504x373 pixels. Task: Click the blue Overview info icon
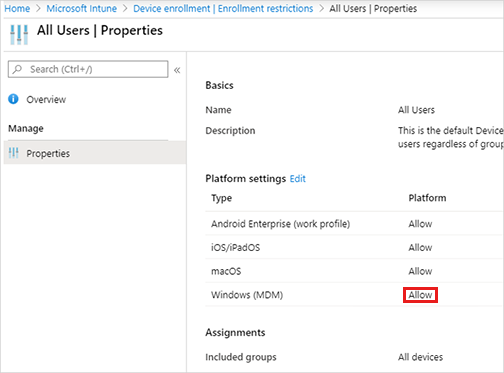point(13,99)
